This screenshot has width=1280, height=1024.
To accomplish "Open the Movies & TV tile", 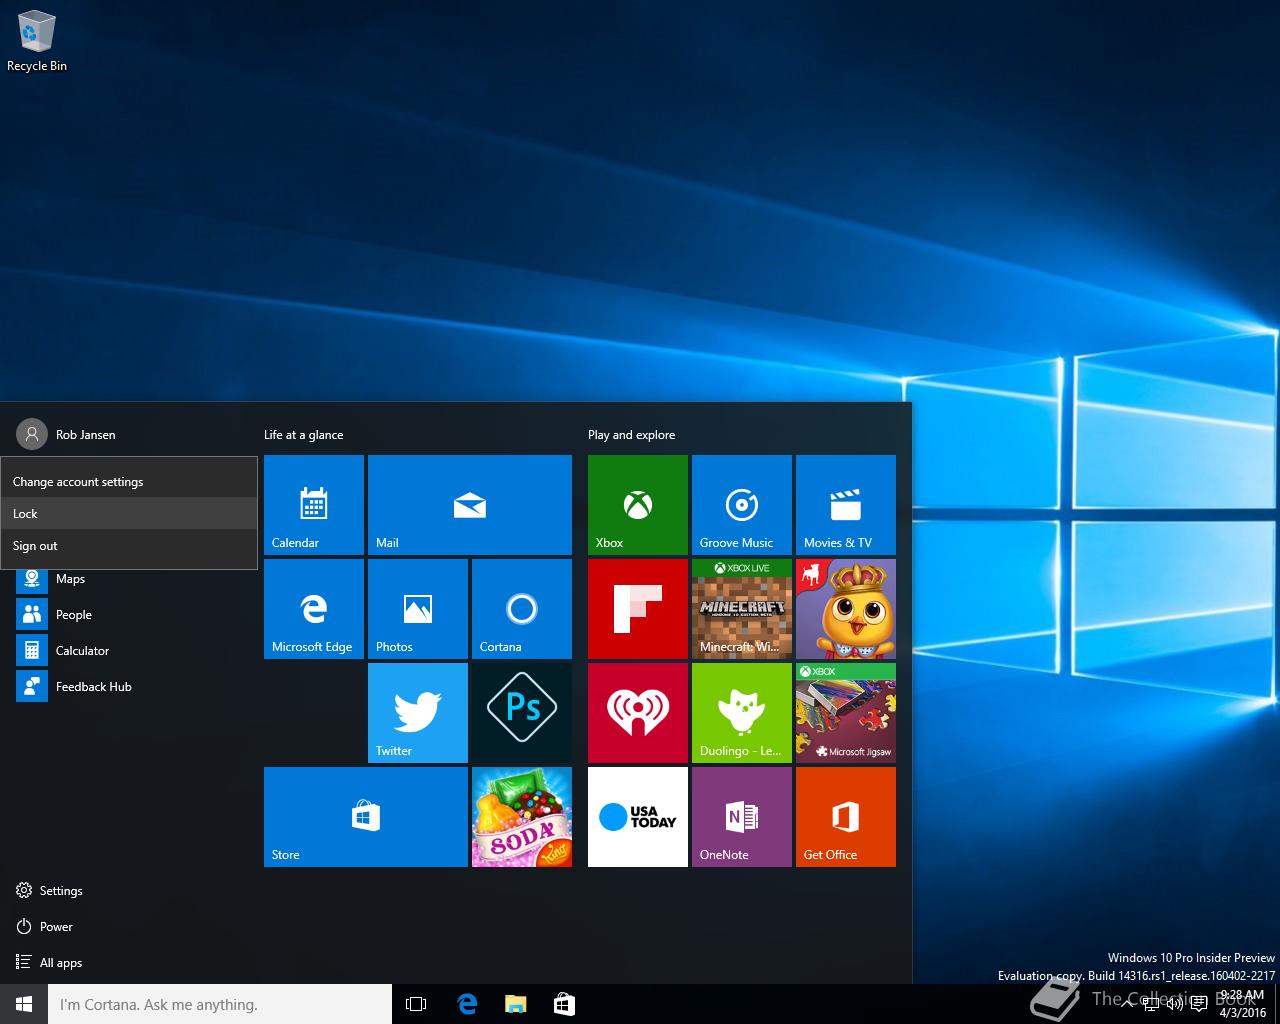I will [x=846, y=505].
